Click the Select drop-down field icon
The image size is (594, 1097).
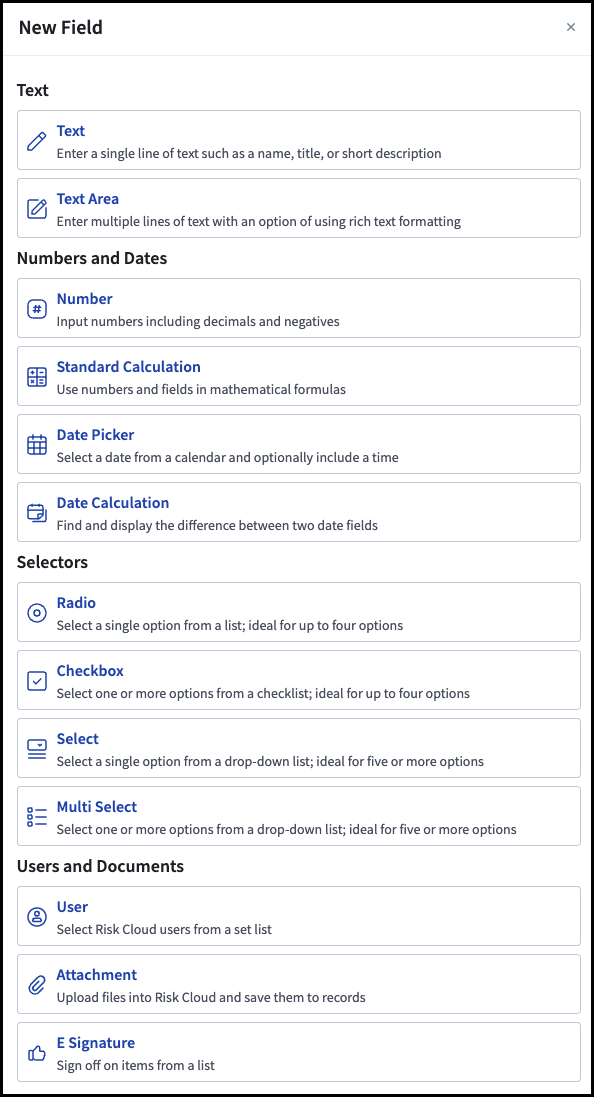tap(36, 748)
